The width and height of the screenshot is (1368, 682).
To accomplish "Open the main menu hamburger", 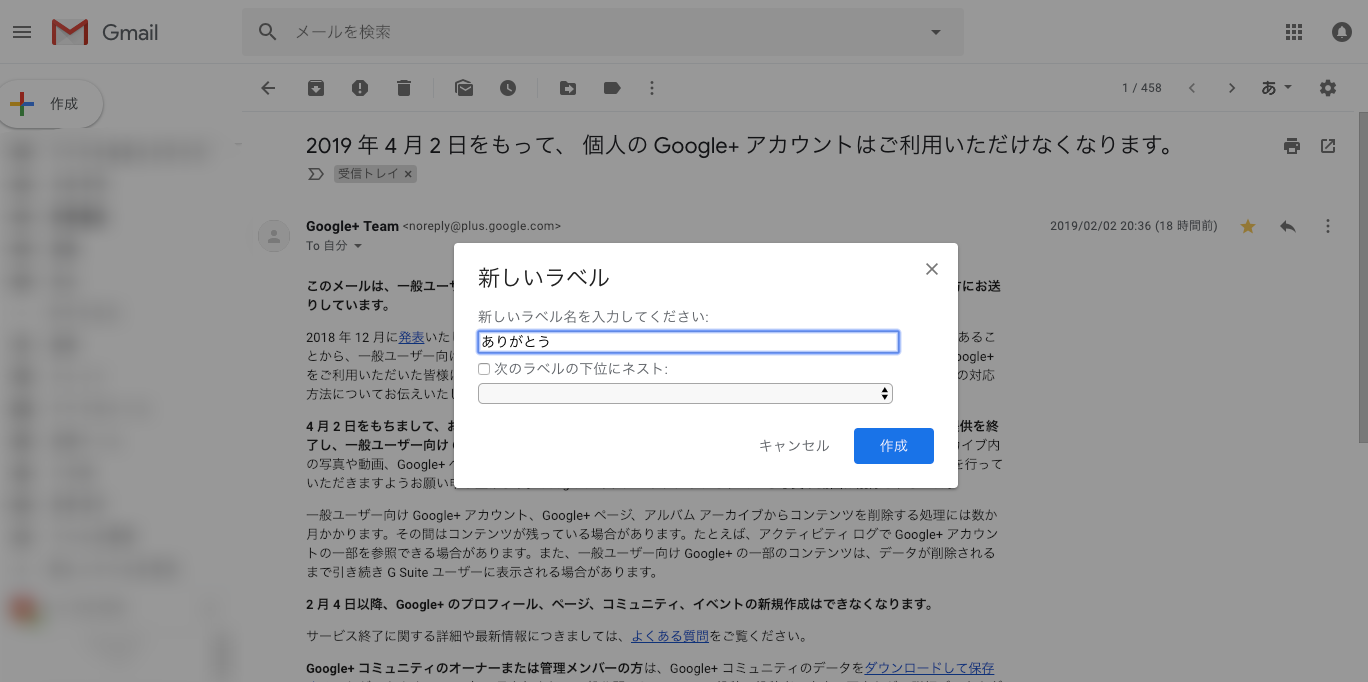I will pos(22,32).
